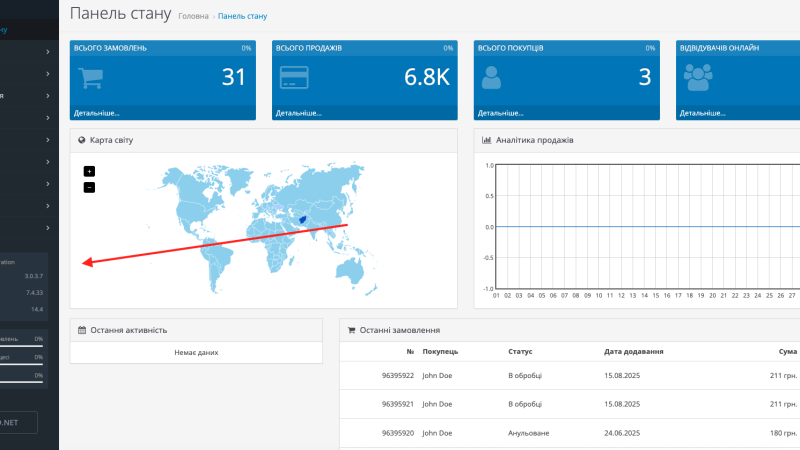This screenshot has height=450, width=800.
Task: Click the credit card icon in ВСЬОГО ПРОДАЖІВ tile
Action: pyautogui.click(x=294, y=78)
